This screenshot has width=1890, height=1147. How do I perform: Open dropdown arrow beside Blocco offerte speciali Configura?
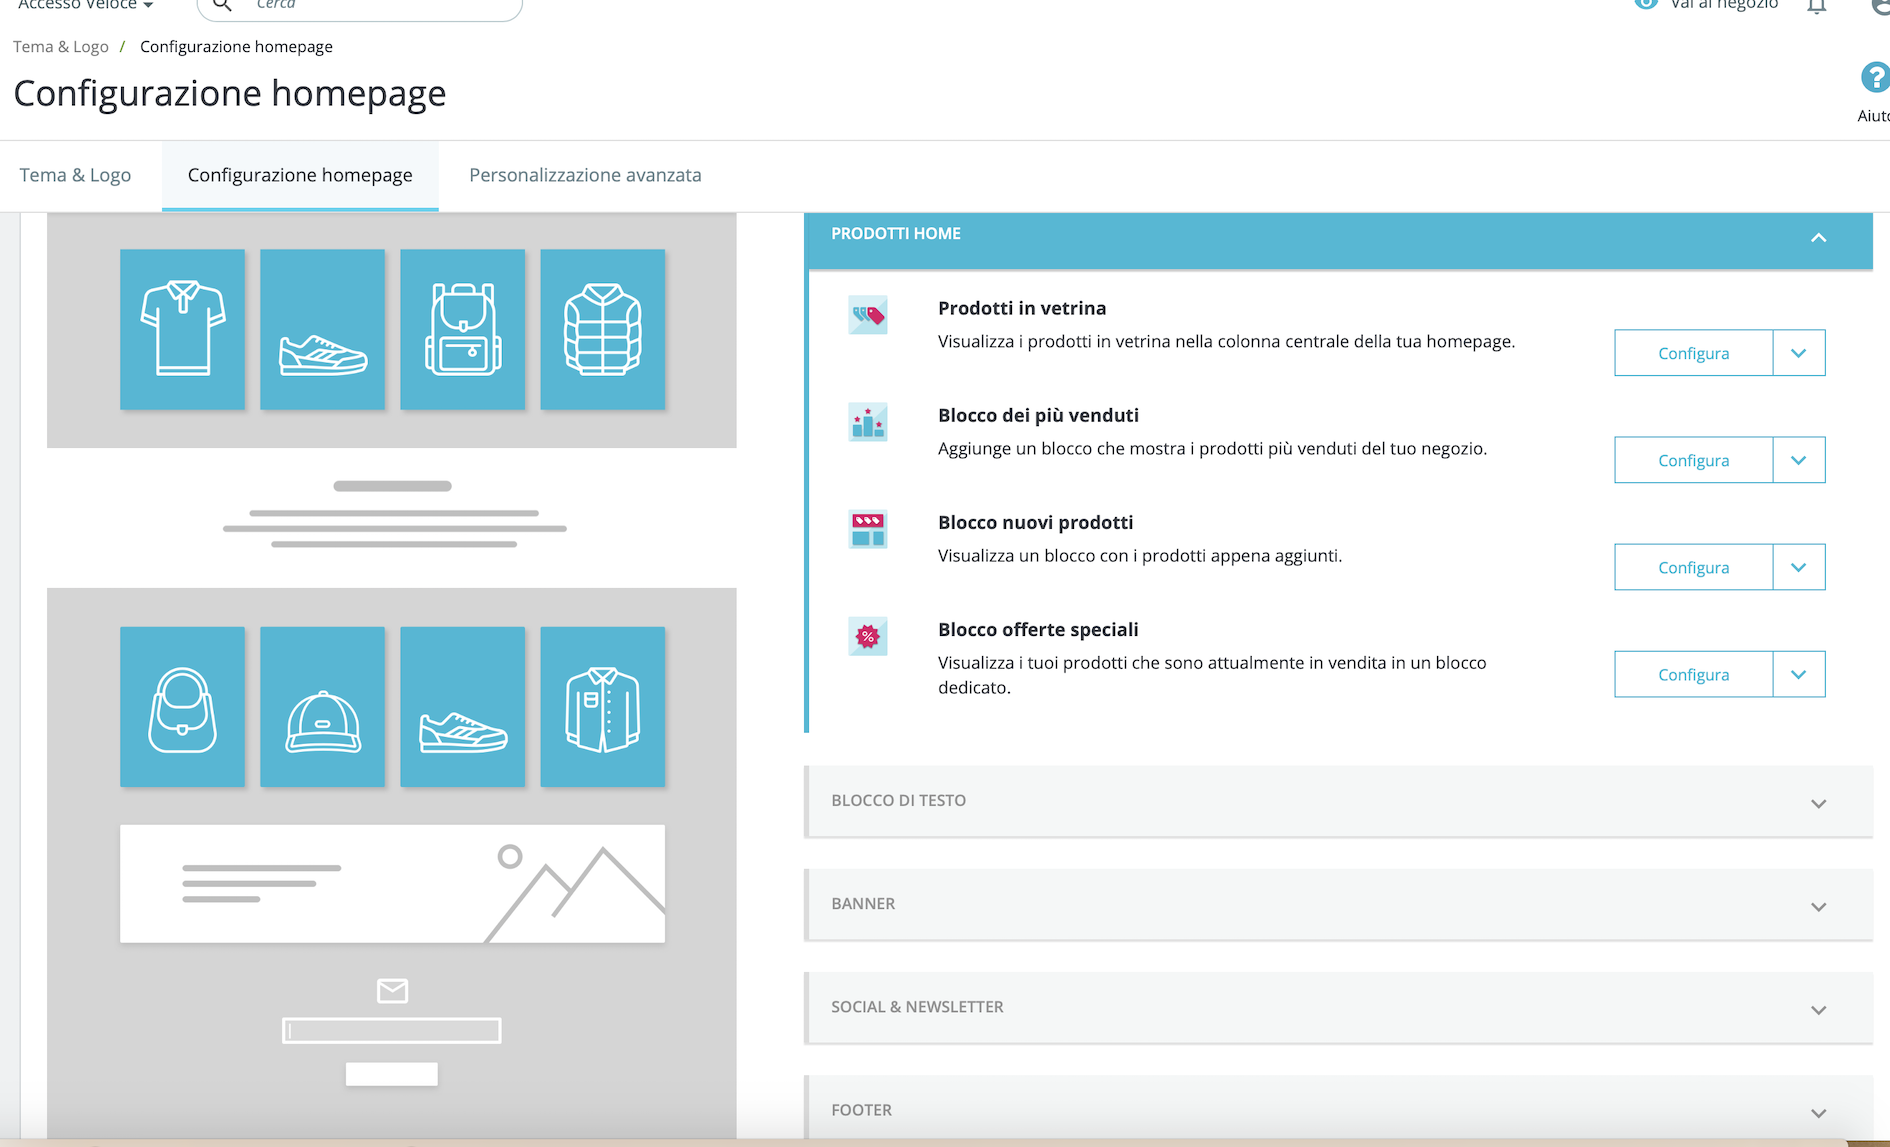1799,674
